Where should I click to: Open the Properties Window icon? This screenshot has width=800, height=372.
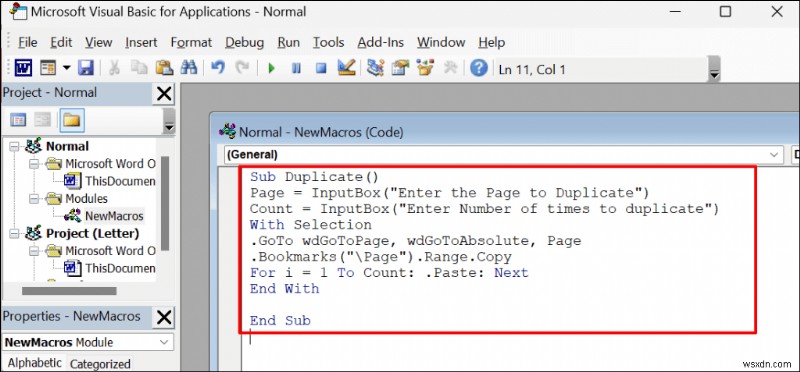401,67
